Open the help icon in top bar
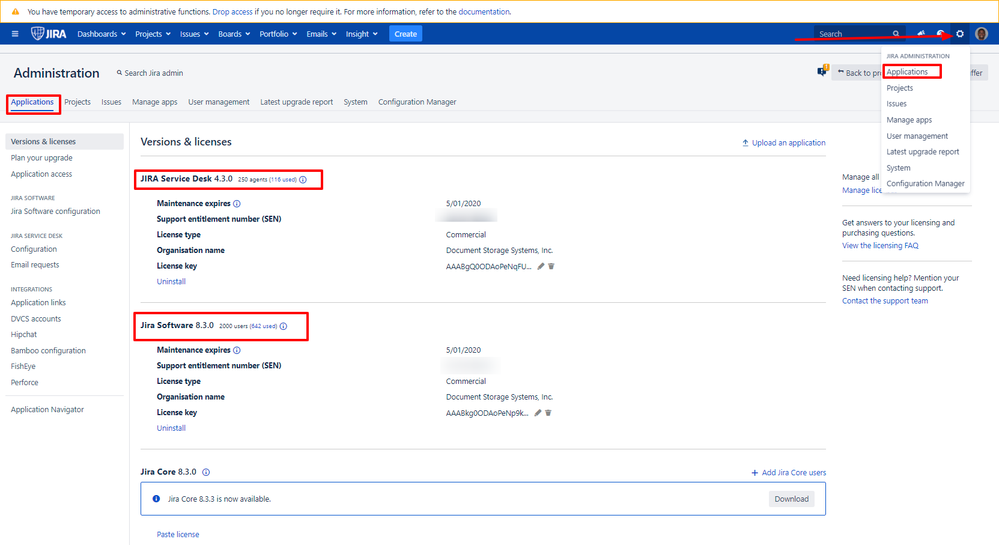The height and width of the screenshot is (545, 999). point(940,34)
